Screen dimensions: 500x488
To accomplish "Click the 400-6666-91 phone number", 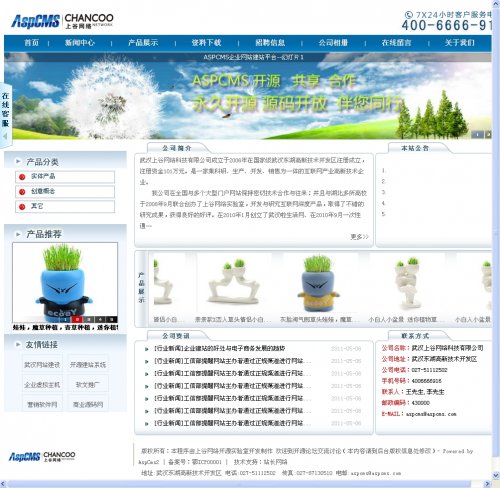I will (x=446, y=25).
